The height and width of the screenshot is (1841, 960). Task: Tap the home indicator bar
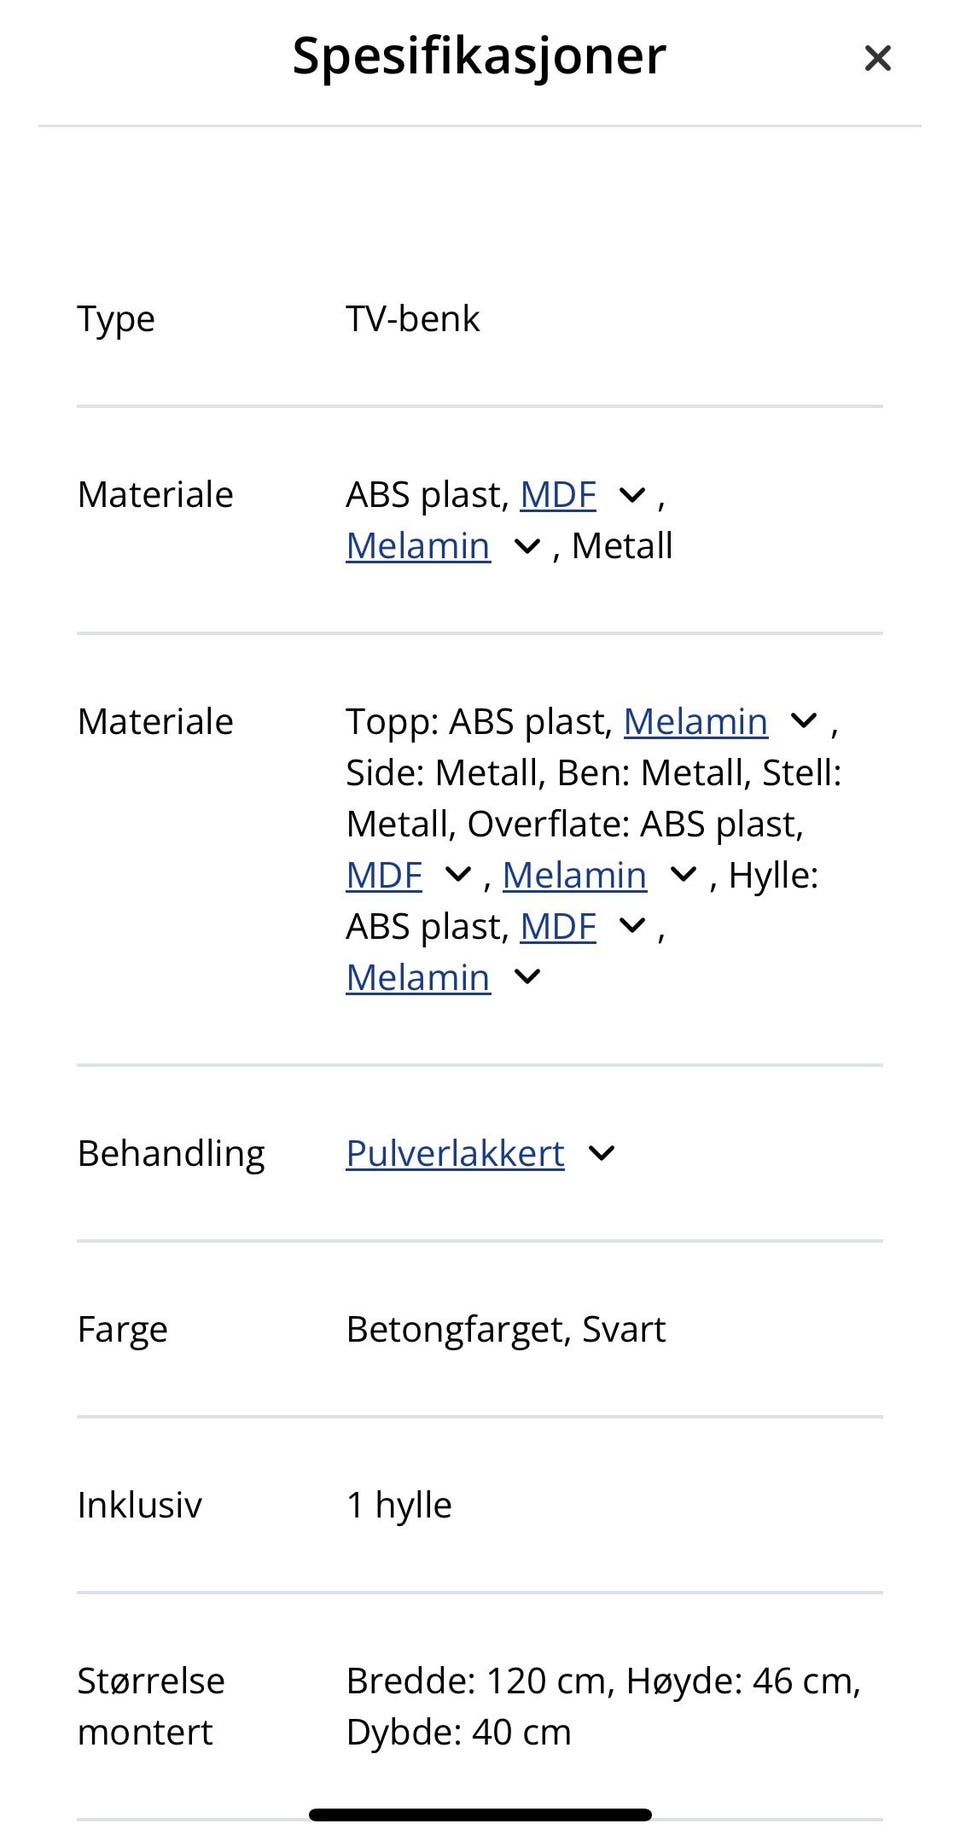tap(480, 1814)
